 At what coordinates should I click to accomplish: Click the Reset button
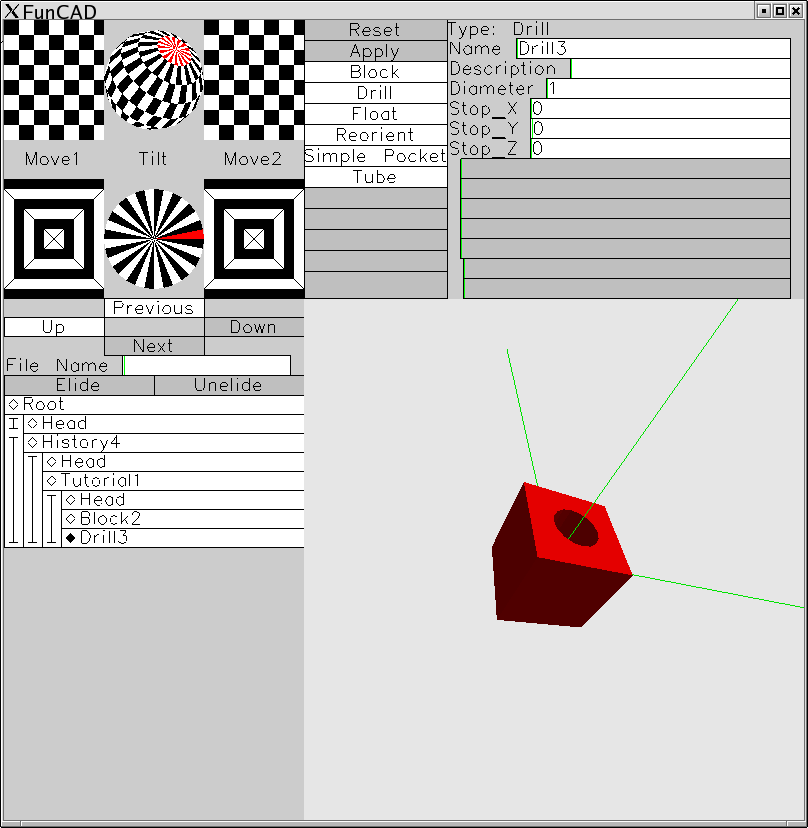(x=375, y=30)
